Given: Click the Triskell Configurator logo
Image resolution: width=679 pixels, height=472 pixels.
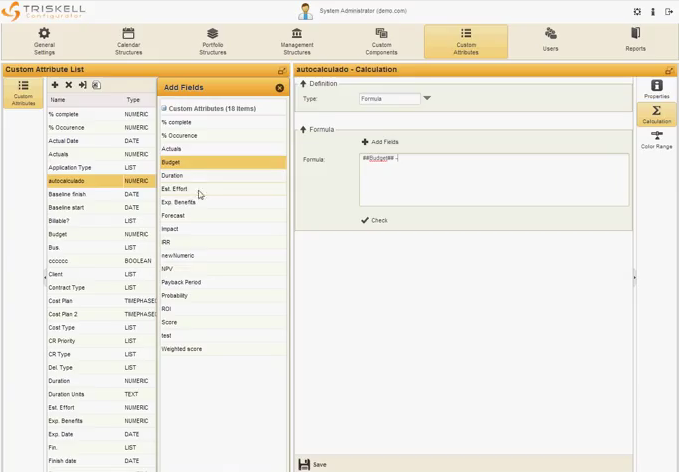Looking at the screenshot, I should click(x=43, y=11).
